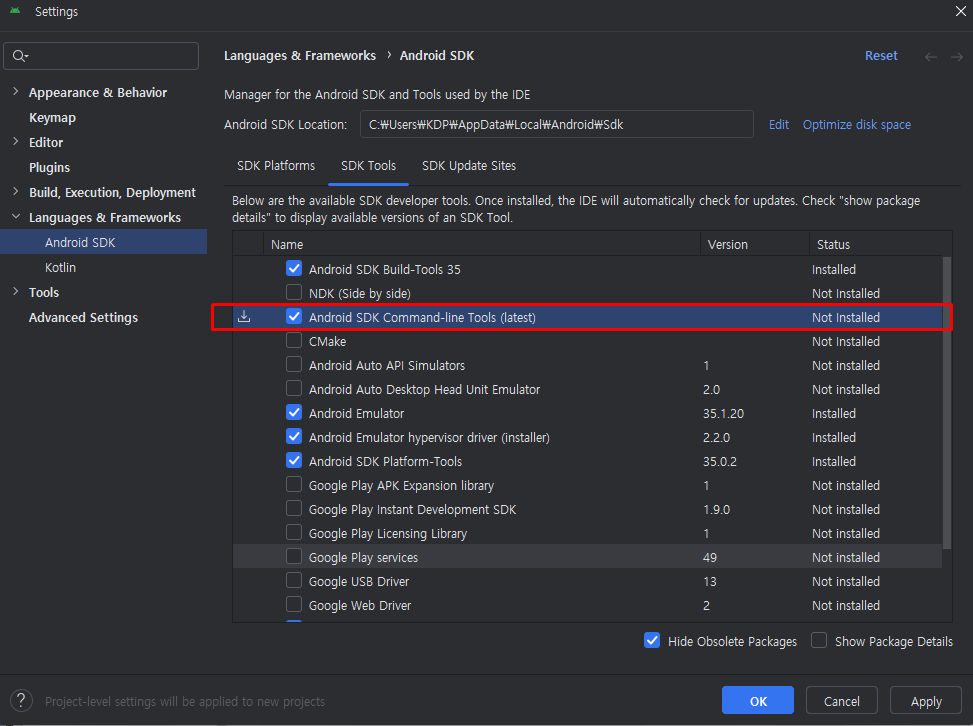Click version 2.2.0 of hypervisor driver
973x726 pixels.
coord(717,437)
